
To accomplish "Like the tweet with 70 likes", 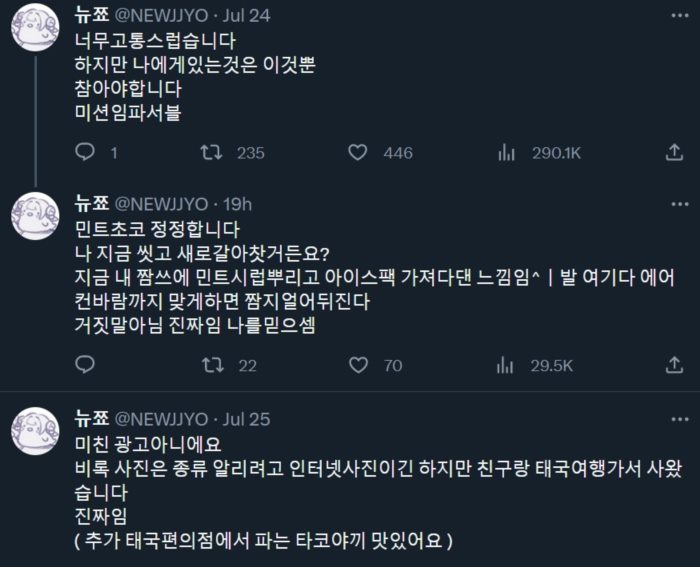I will pos(358,366).
